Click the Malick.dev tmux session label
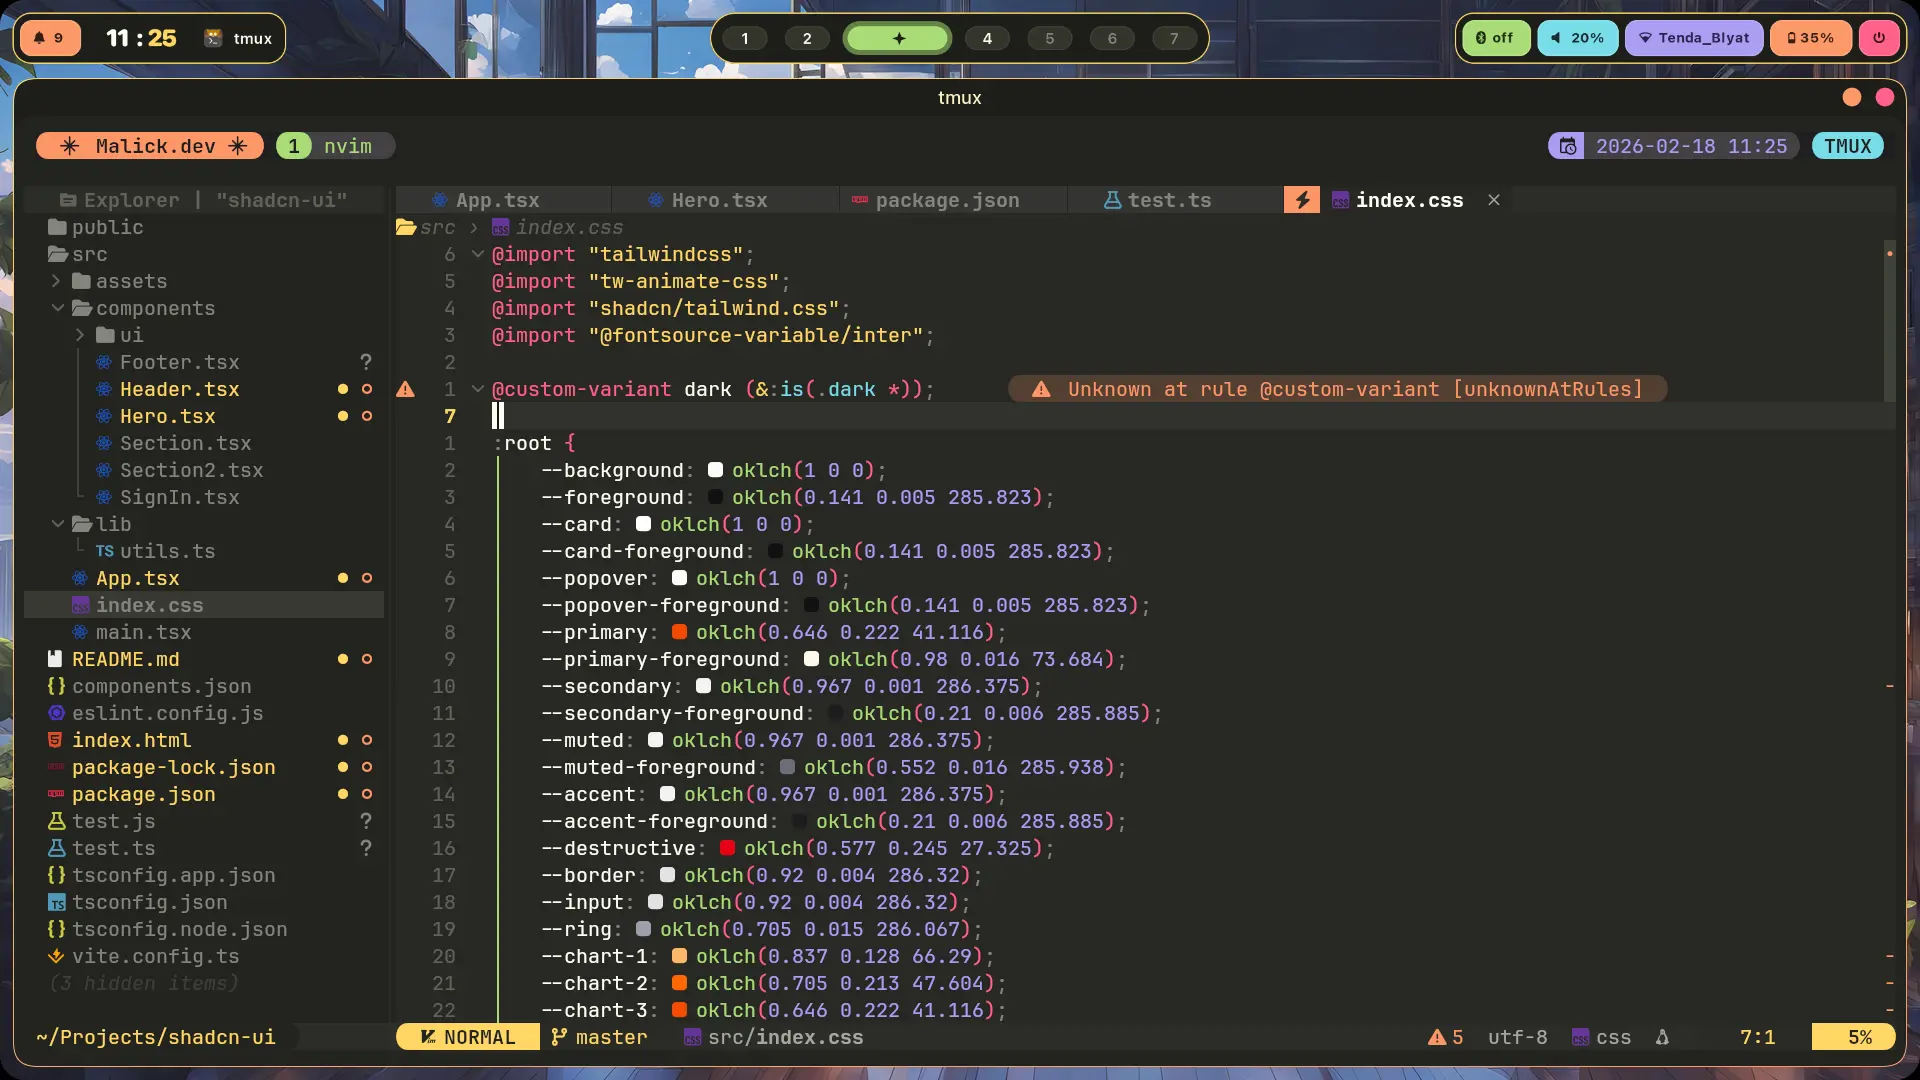Viewport: 1920px width, 1080px height. [x=150, y=146]
